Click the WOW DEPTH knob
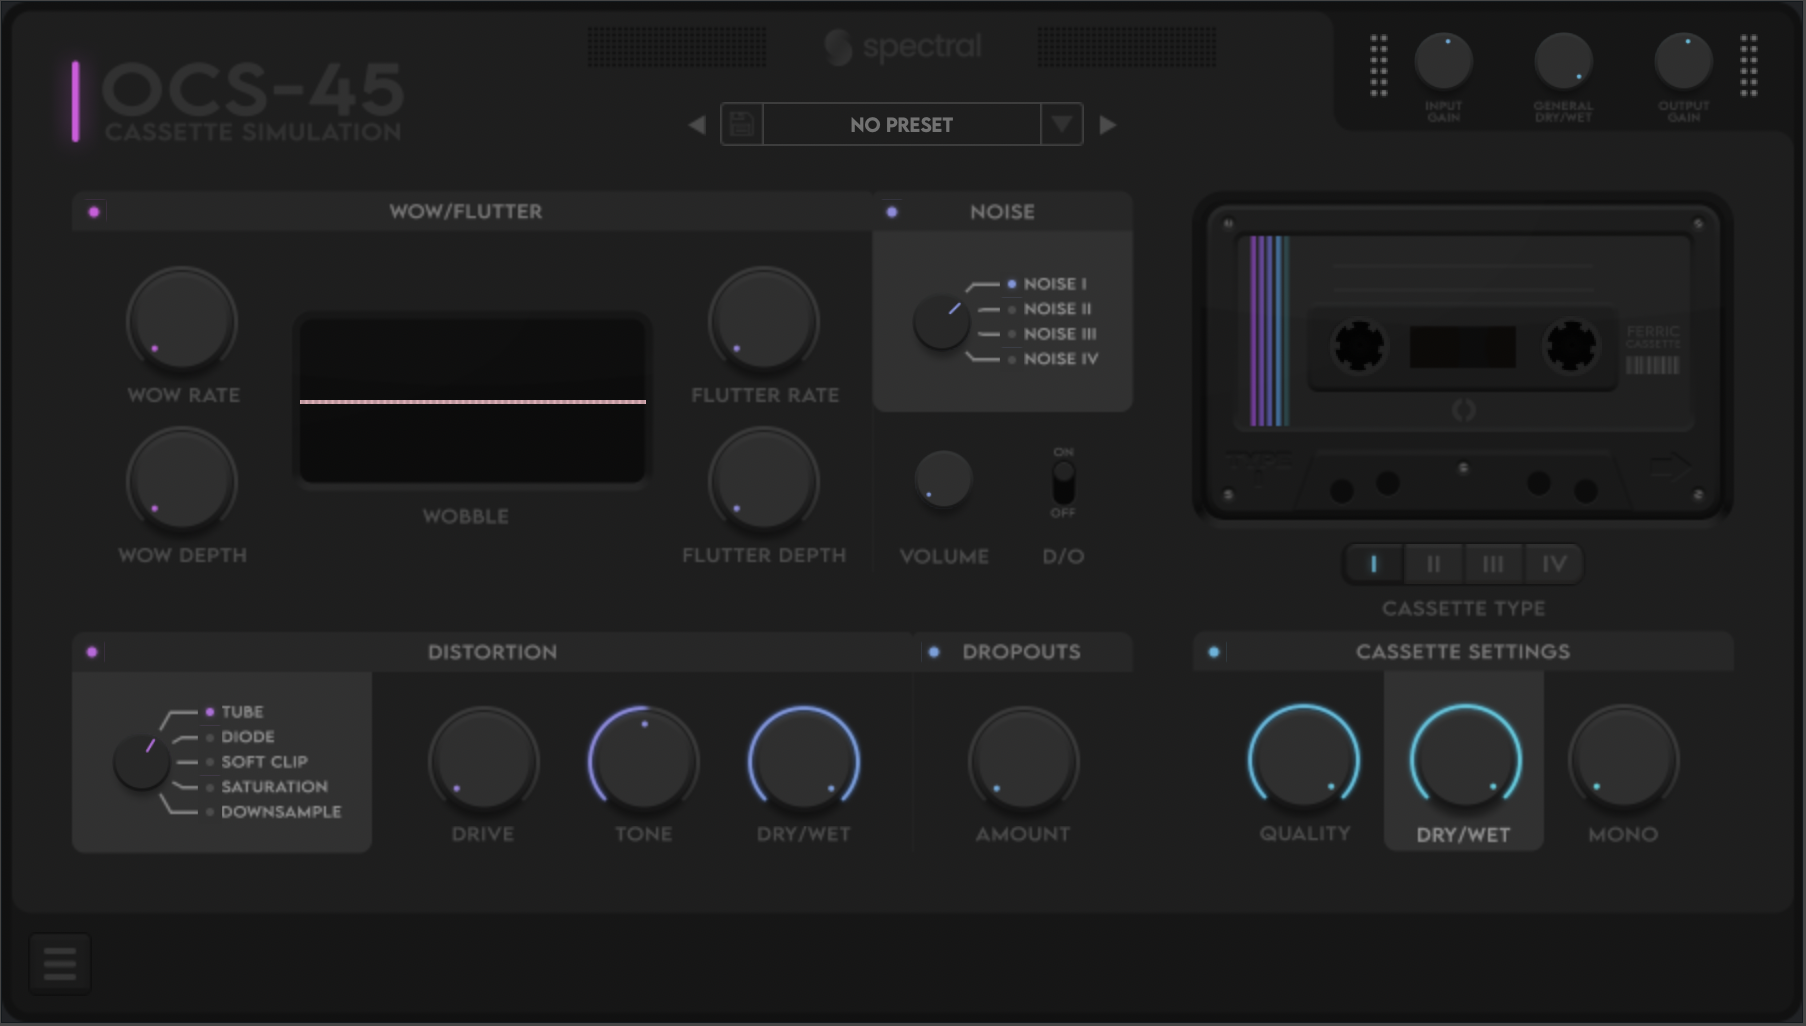The height and width of the screenshot is (1026, 1806). point(182,481)
